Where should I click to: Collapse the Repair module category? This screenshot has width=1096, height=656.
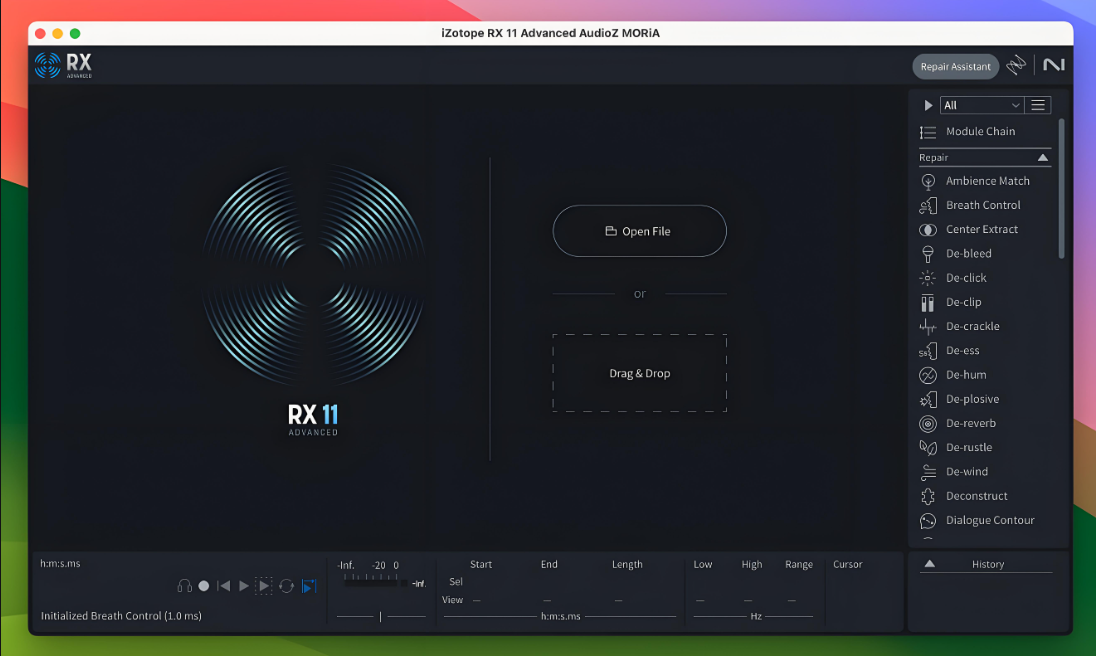[1043, 158]
